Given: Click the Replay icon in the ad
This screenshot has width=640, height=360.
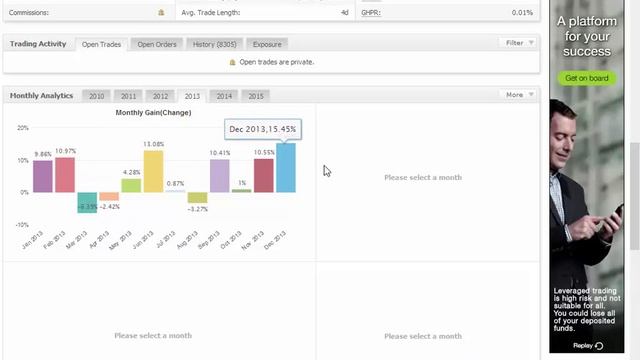Looking at the screenshot, I should [599, 346].
